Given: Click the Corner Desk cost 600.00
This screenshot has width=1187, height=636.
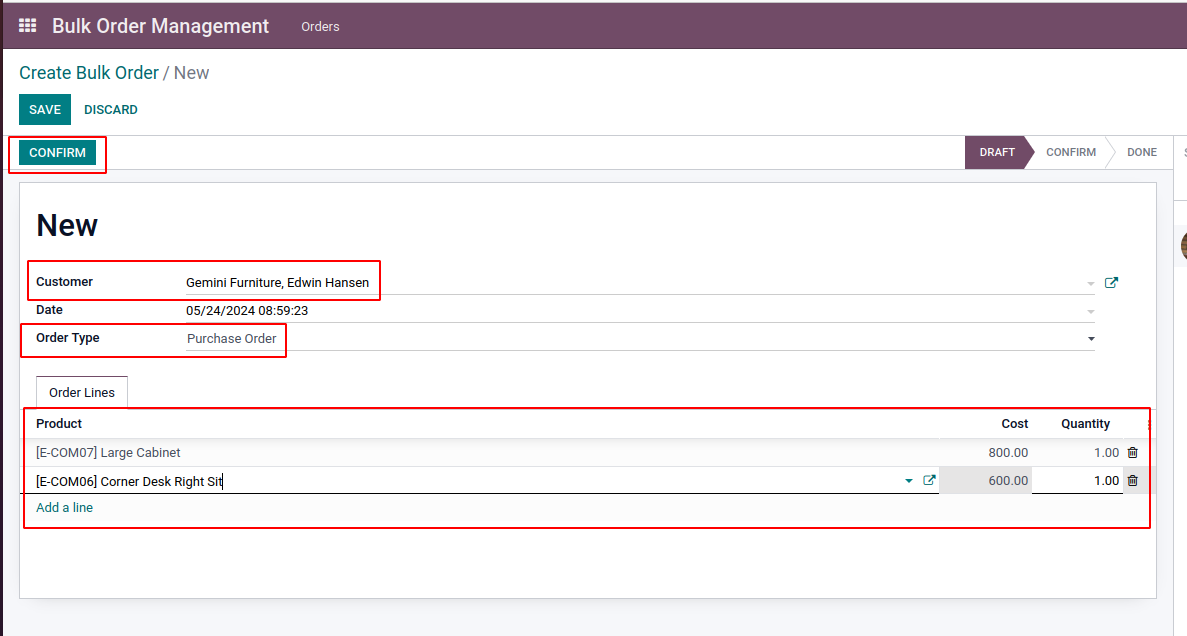Looking at the screenshot, I should (985, 481).
